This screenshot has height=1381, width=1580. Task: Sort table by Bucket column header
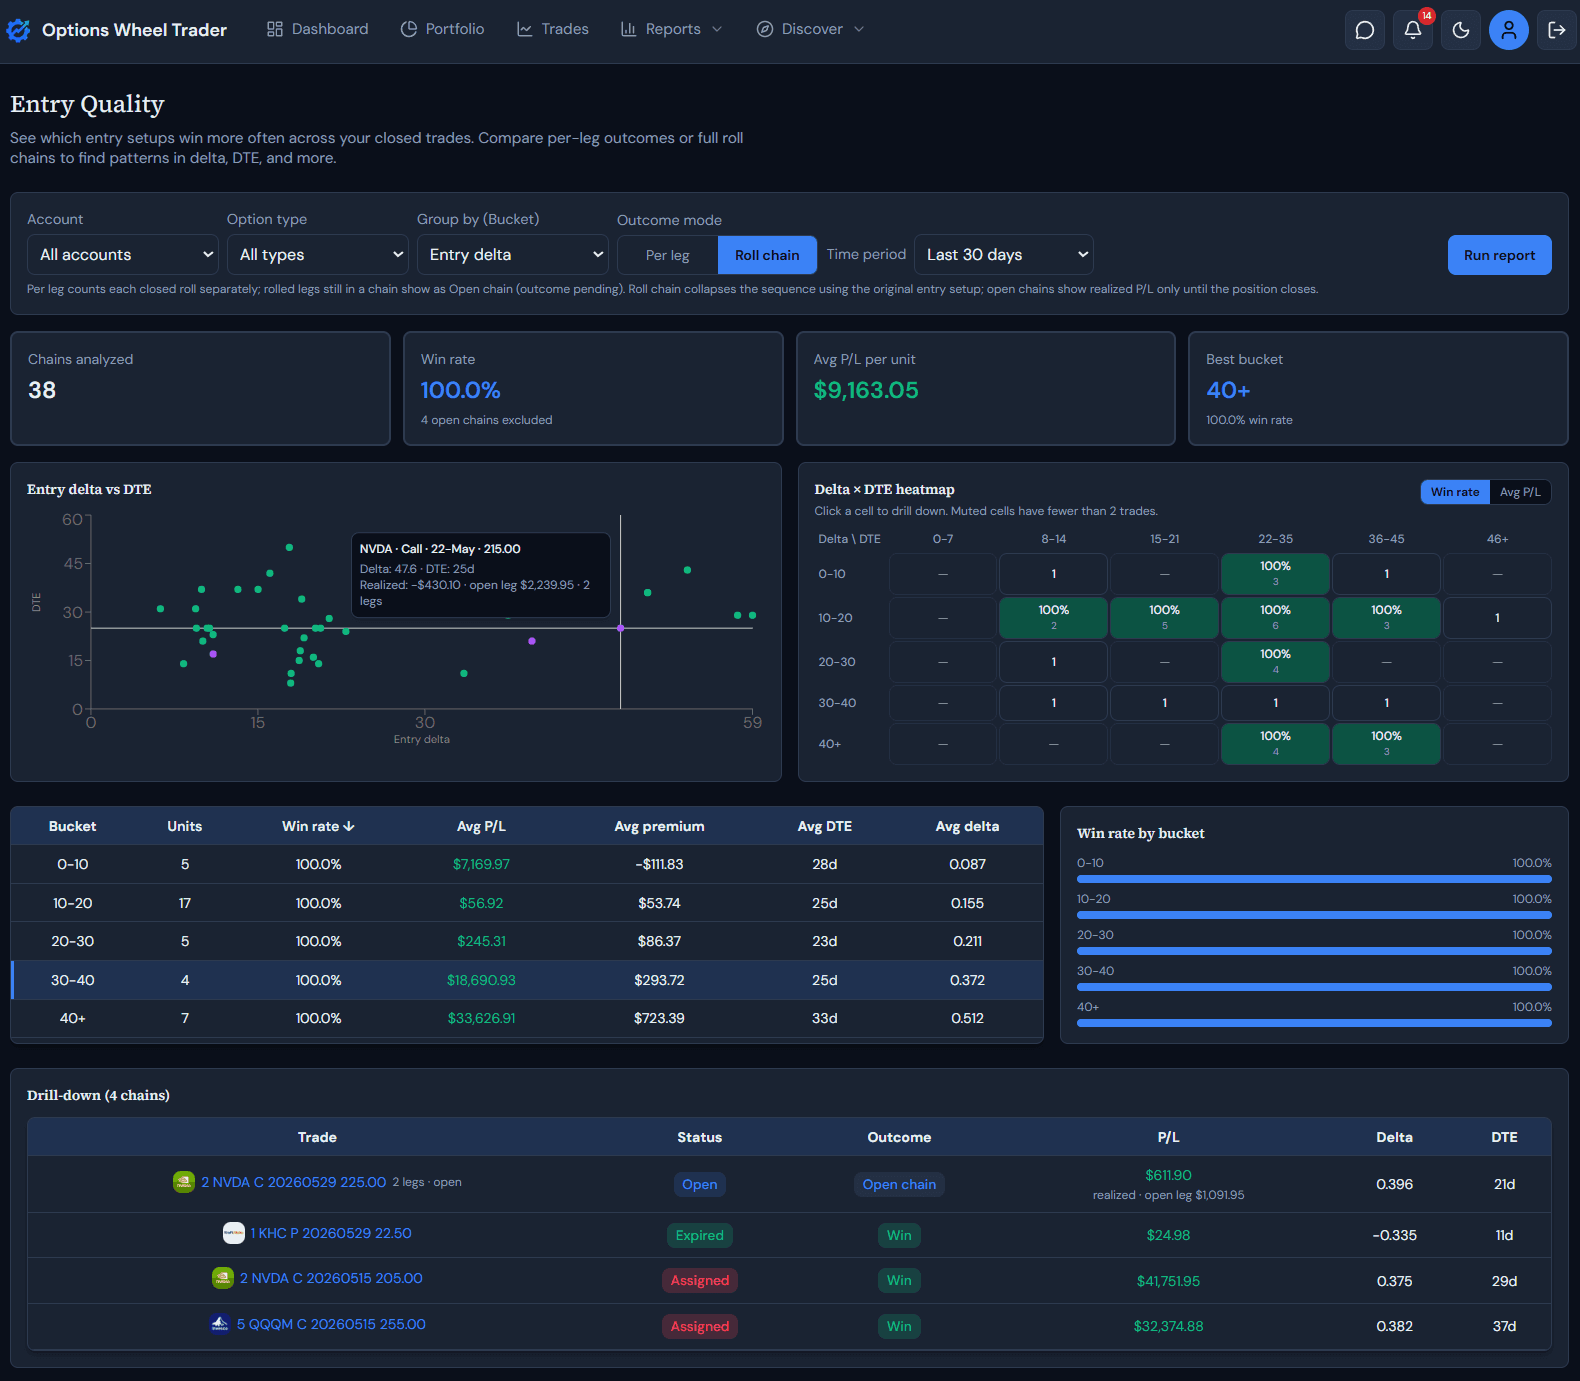click(72, 826)
